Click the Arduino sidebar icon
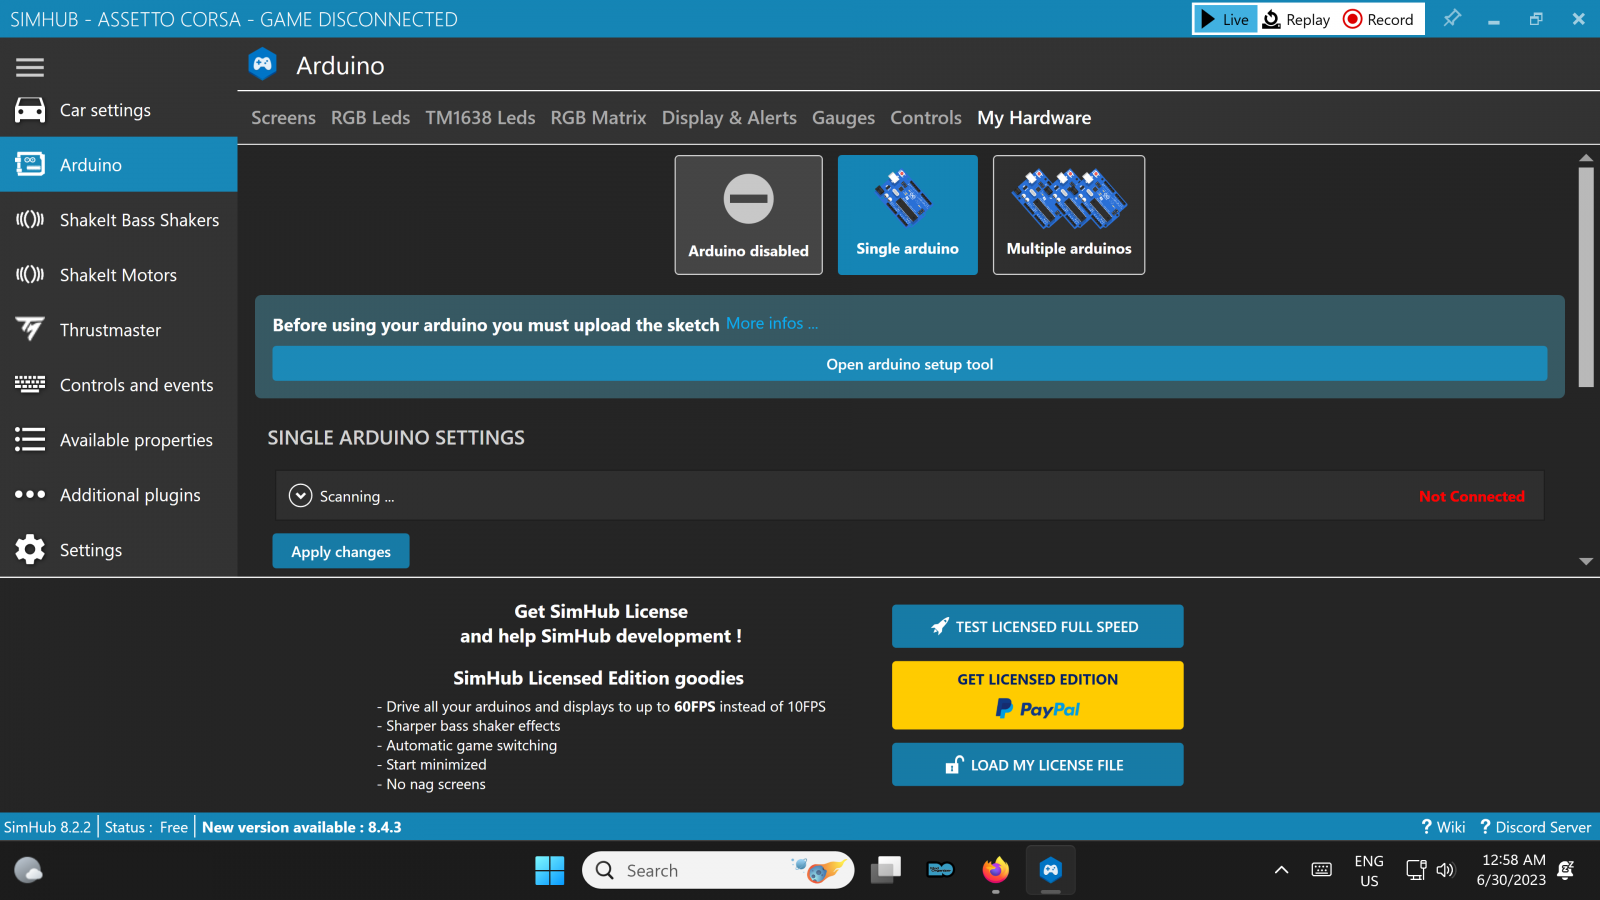Screen dimensions: 1600x900 [30, 164]
